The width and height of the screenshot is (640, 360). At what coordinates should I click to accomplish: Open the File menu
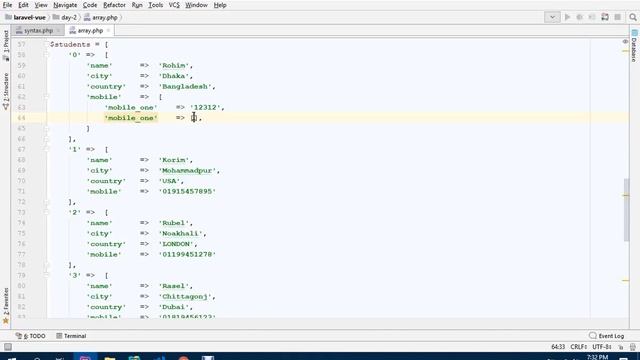click(x=7, y=5)
